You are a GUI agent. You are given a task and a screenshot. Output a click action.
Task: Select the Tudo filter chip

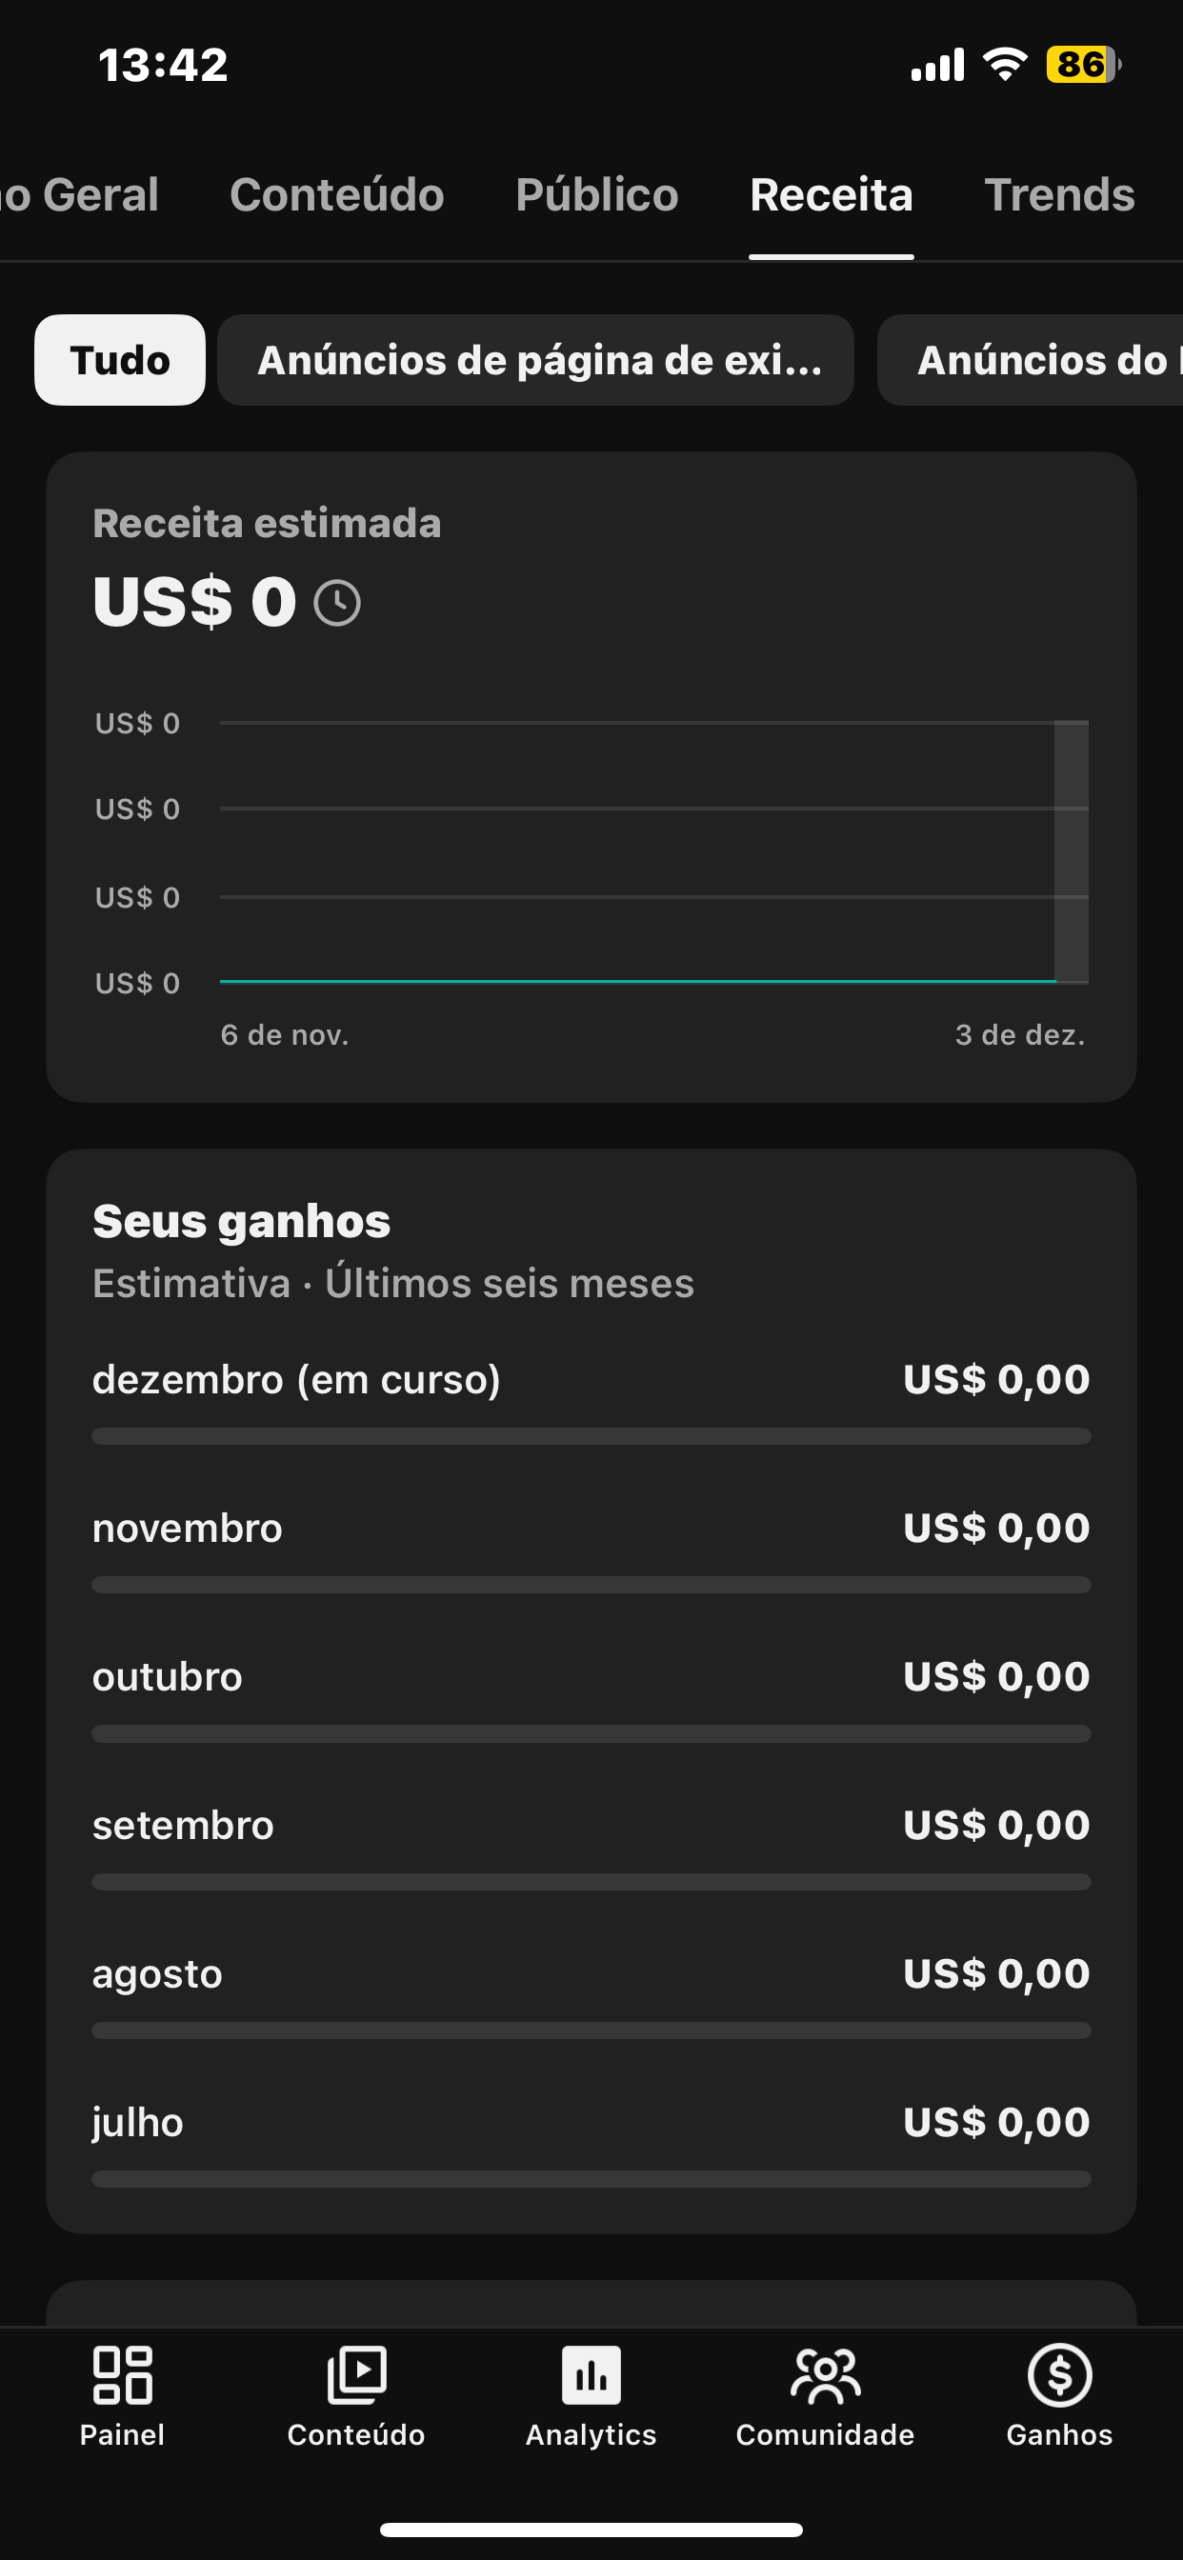point(120,360)
